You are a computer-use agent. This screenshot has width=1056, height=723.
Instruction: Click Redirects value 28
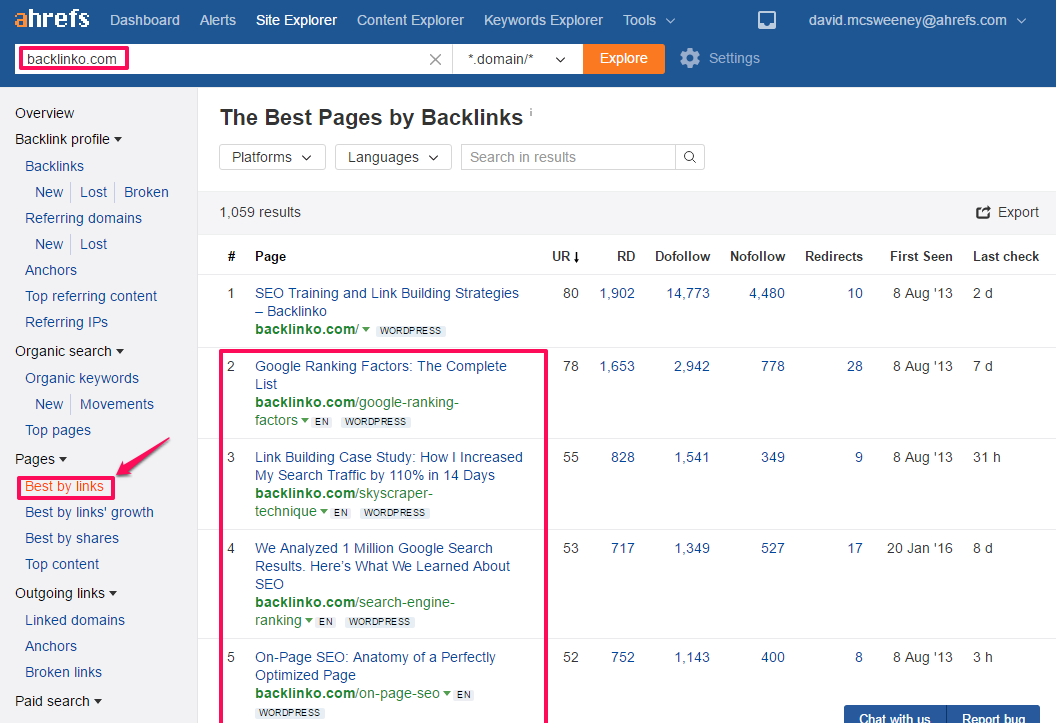click(x=855, y=366)
